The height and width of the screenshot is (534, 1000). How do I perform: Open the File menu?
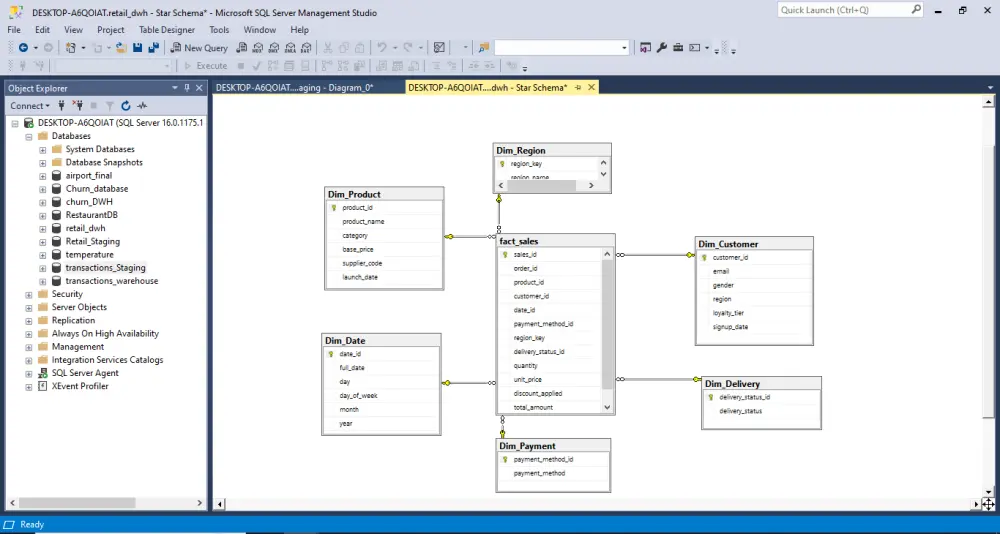tap(14, 29)
